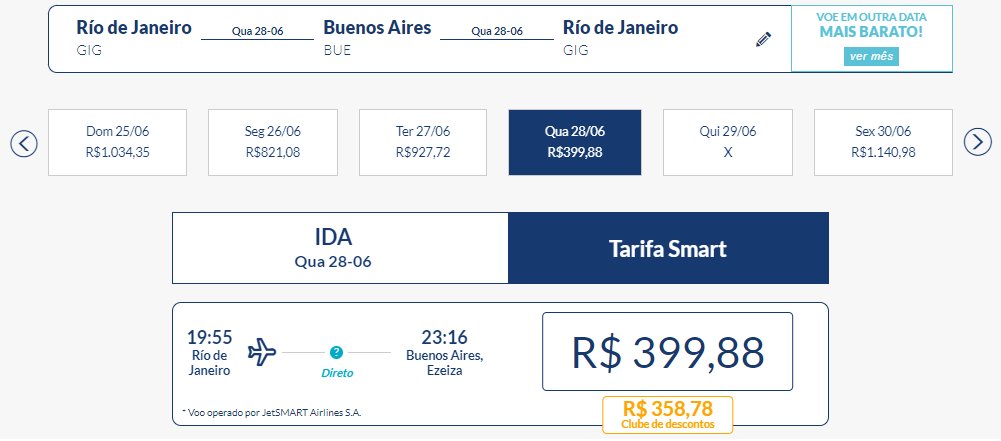Click 'Direto' flight type link
Viewport: 1001px width, 441px height.
(337, 373)
